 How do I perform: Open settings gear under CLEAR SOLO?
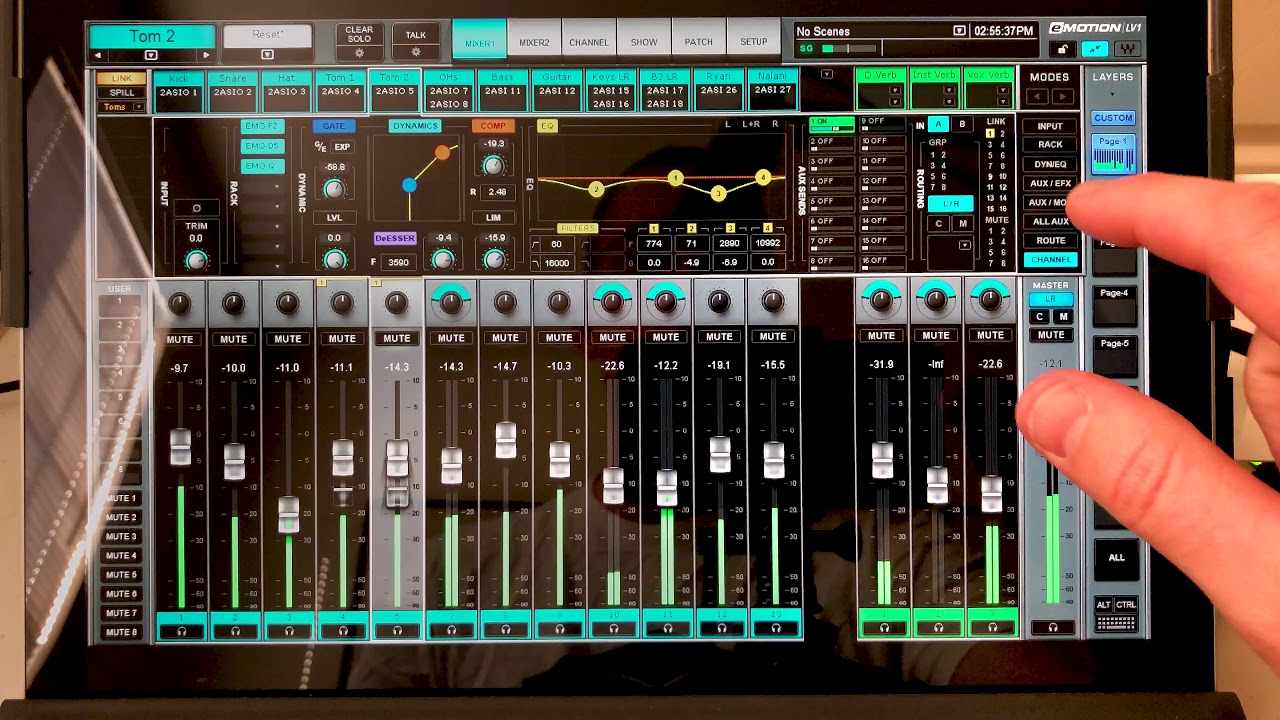point(359,53)
